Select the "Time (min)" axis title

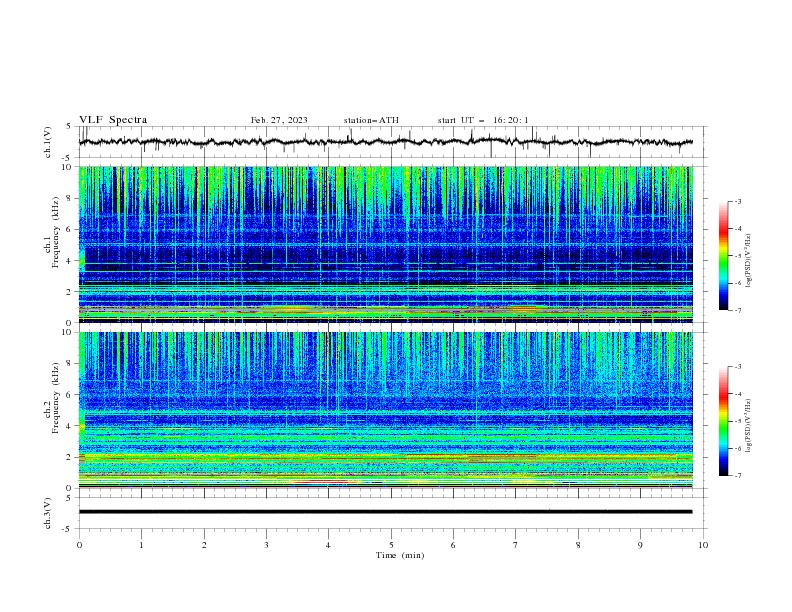coord(400,555)
